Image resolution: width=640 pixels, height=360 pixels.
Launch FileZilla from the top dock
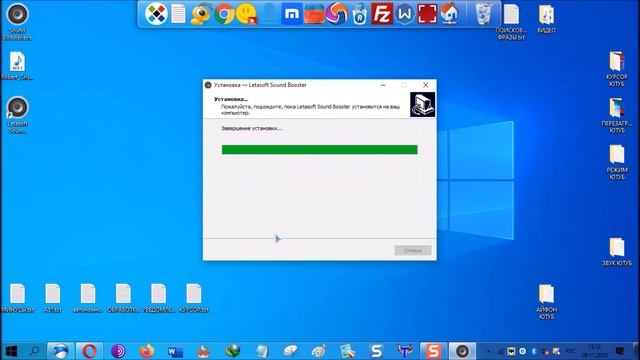pyautogui.click(x=382, y=14)
